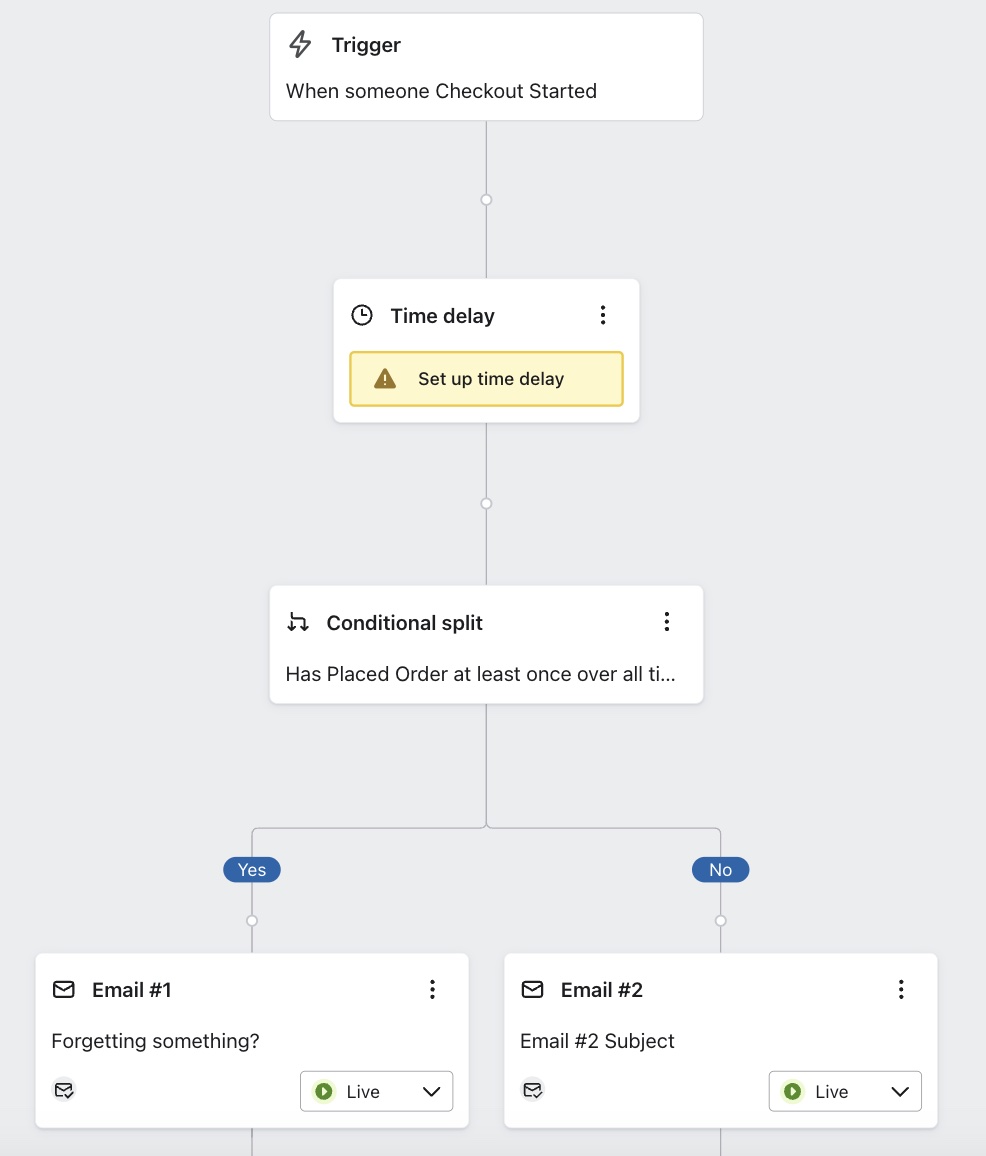Select the 'Has Placed Order' condition text
Screen dimensions: 986x1156
(x=480, y=674)
